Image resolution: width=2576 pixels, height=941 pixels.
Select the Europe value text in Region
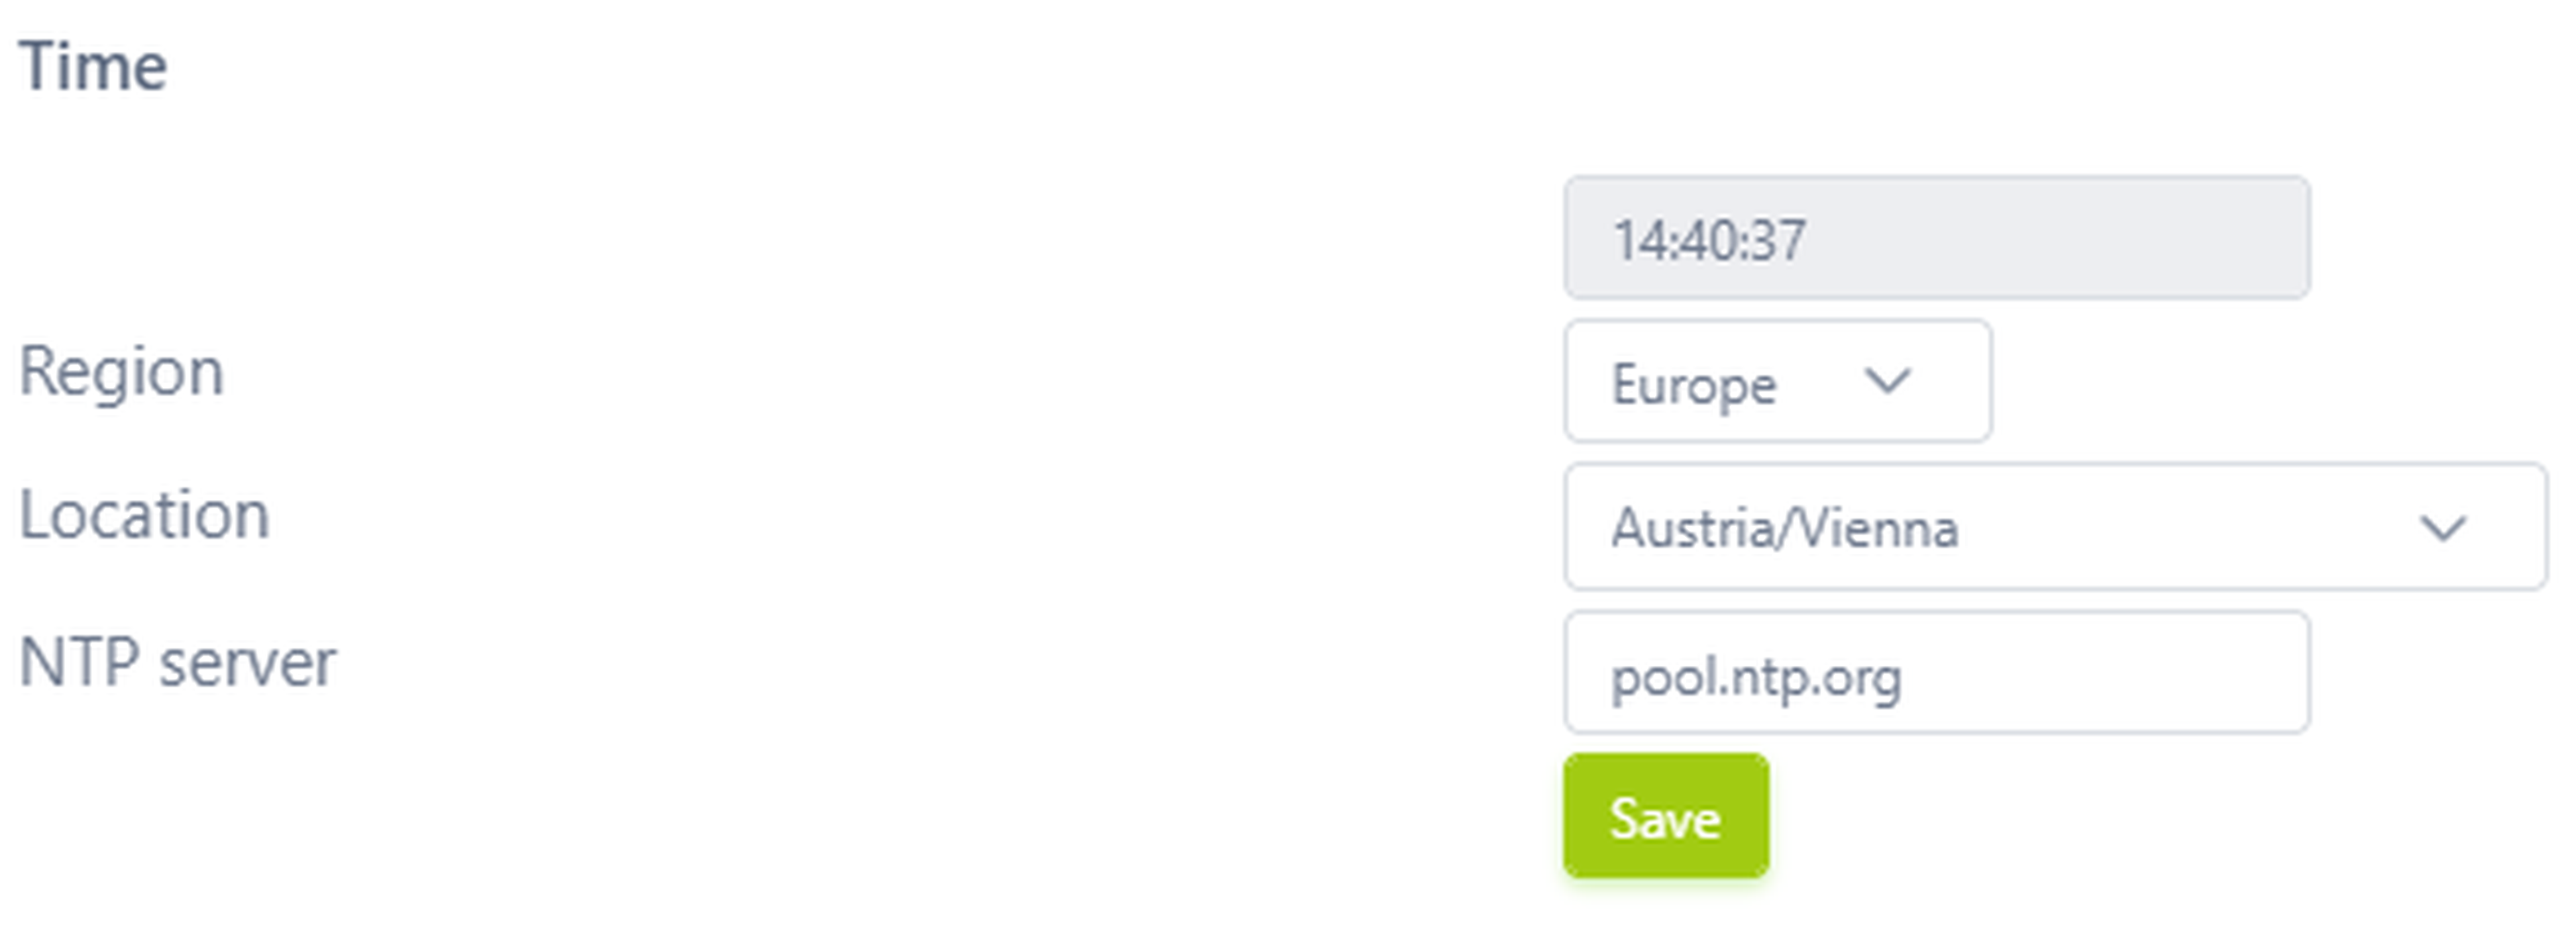(x=1693, y=385)
